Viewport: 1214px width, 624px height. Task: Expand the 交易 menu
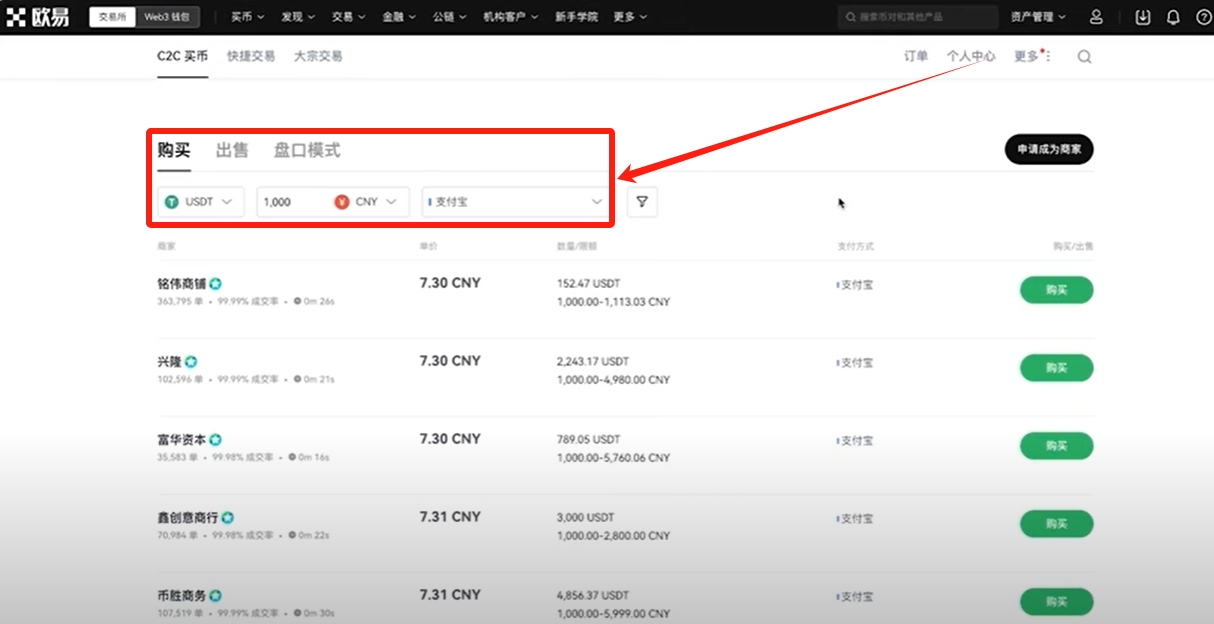(348, 17)
